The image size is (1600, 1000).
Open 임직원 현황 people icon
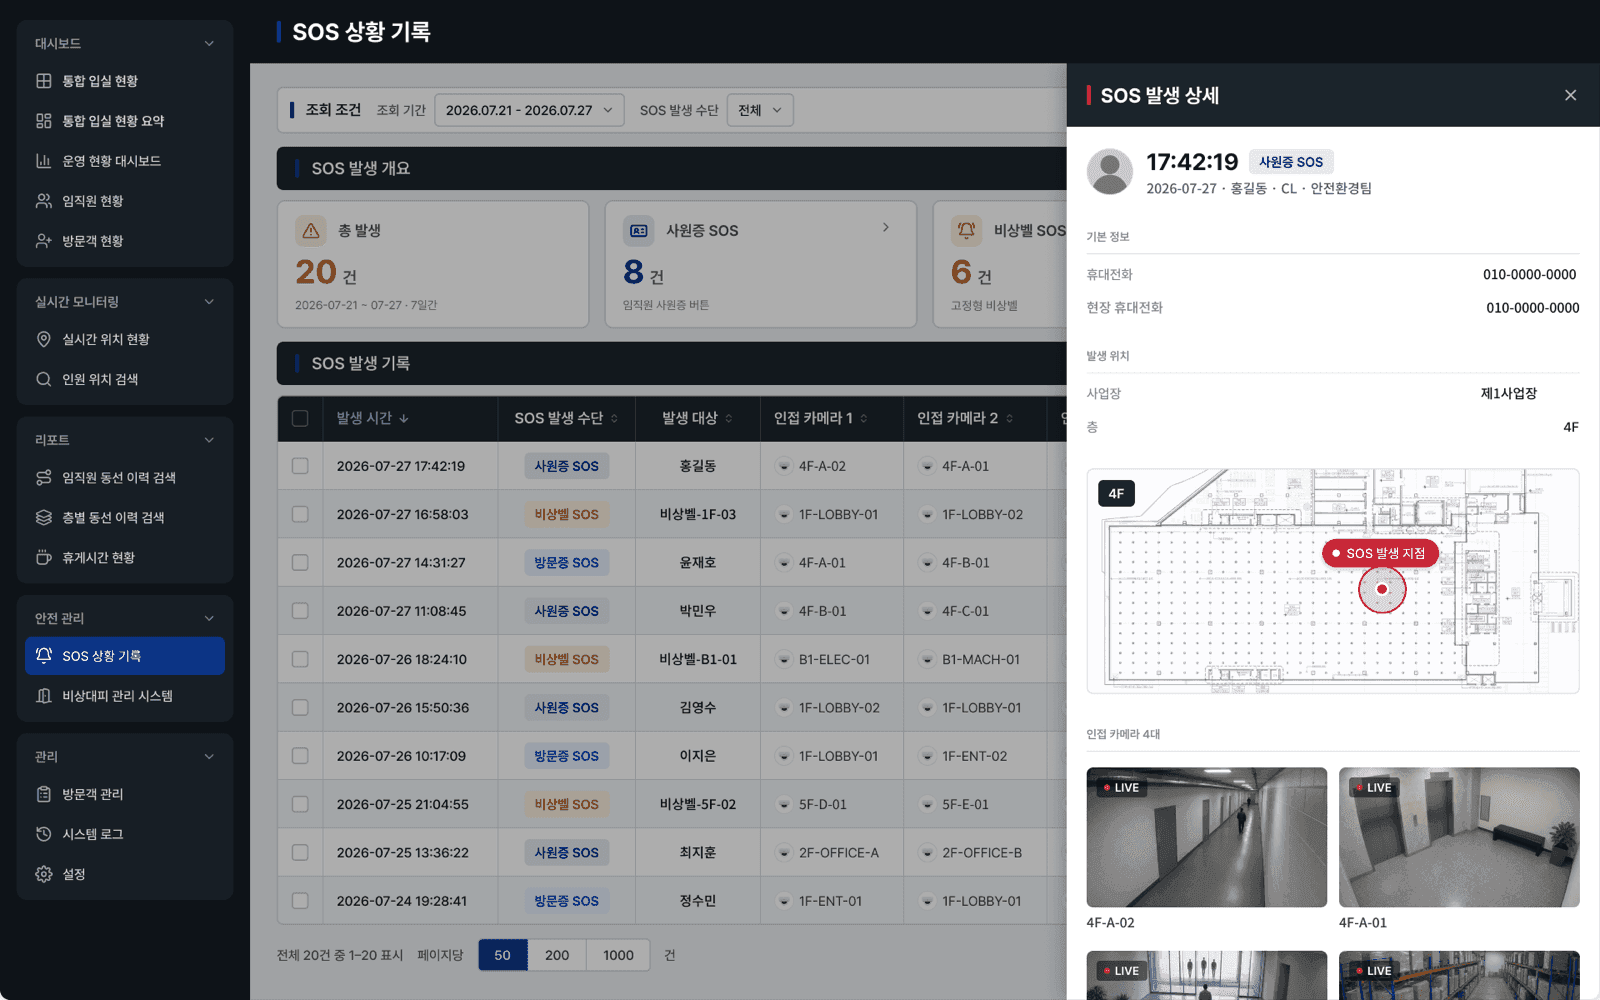[44, 201]
